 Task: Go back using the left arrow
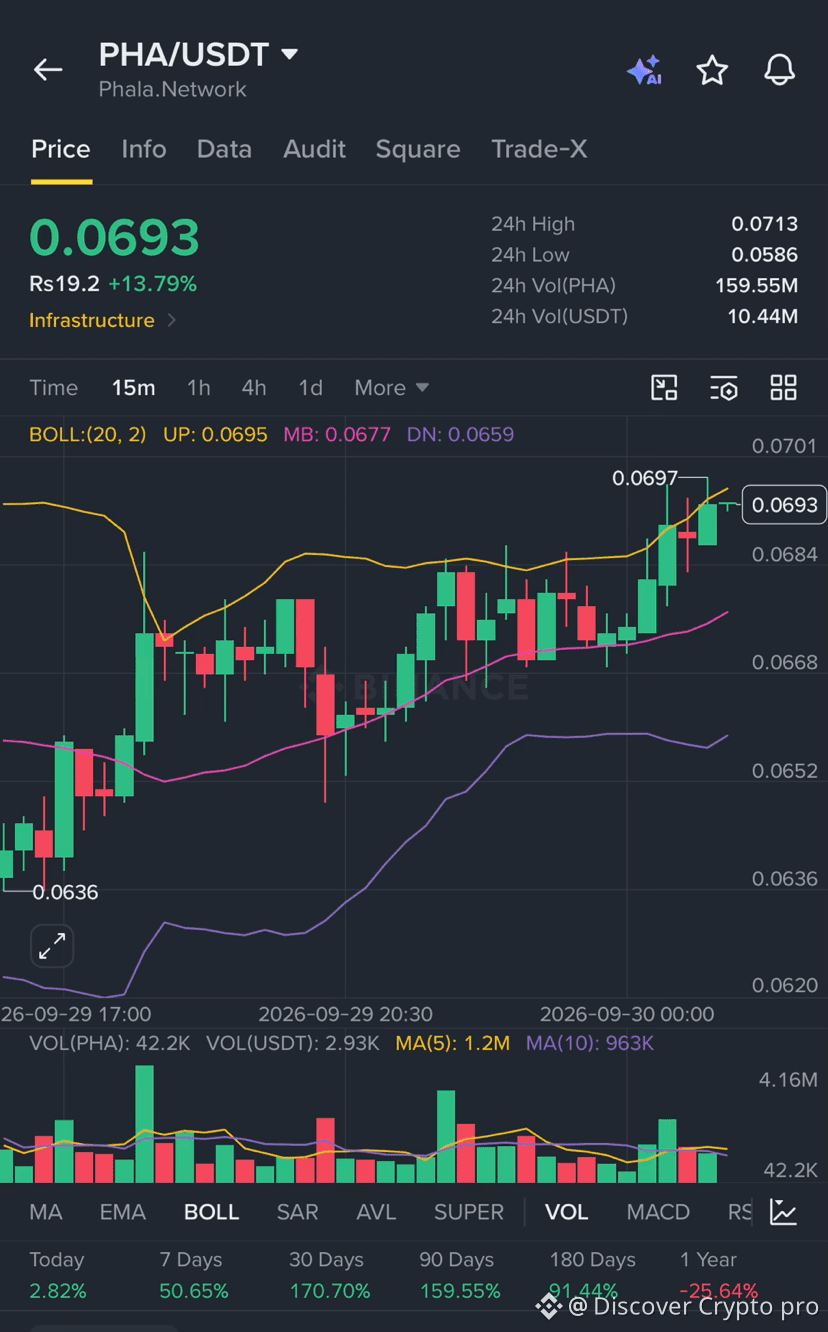48,69
